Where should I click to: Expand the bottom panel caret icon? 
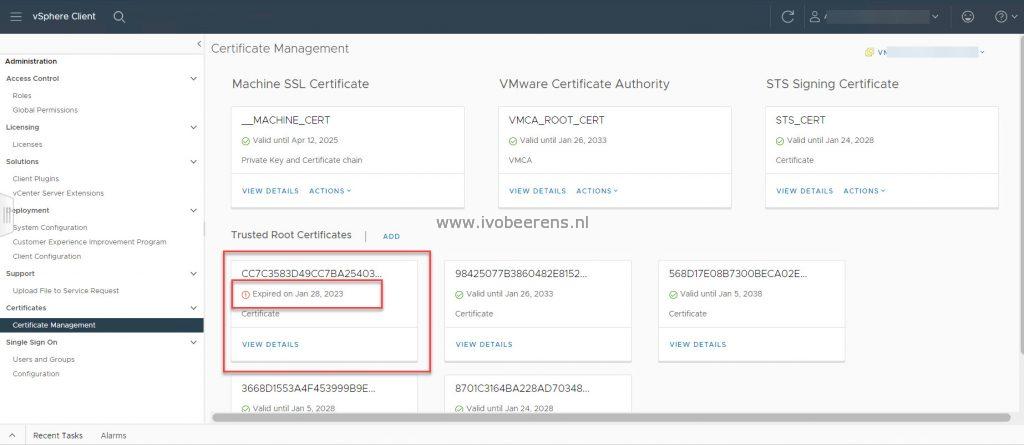tap(12, 435)
